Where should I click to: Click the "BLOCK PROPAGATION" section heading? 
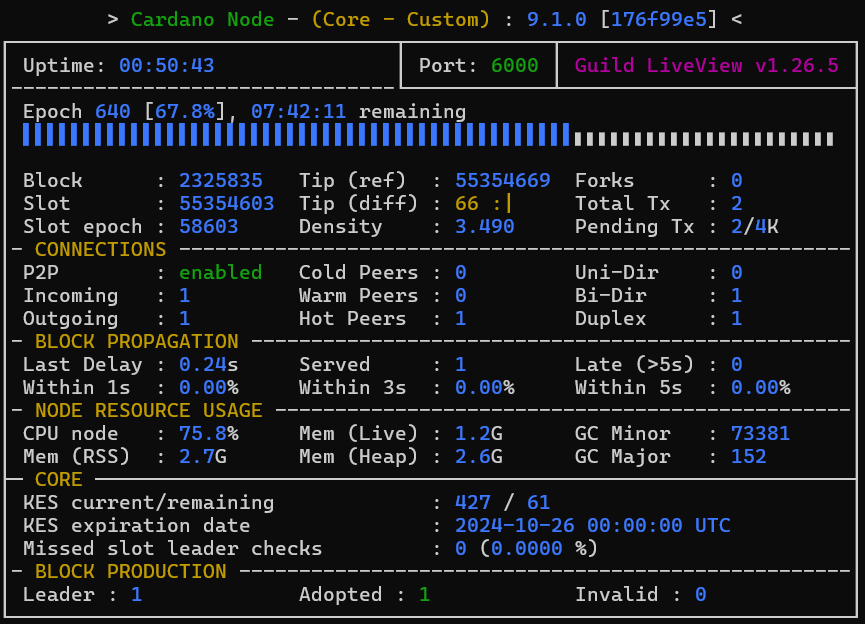pyautogui.click(x=137, y=342)
